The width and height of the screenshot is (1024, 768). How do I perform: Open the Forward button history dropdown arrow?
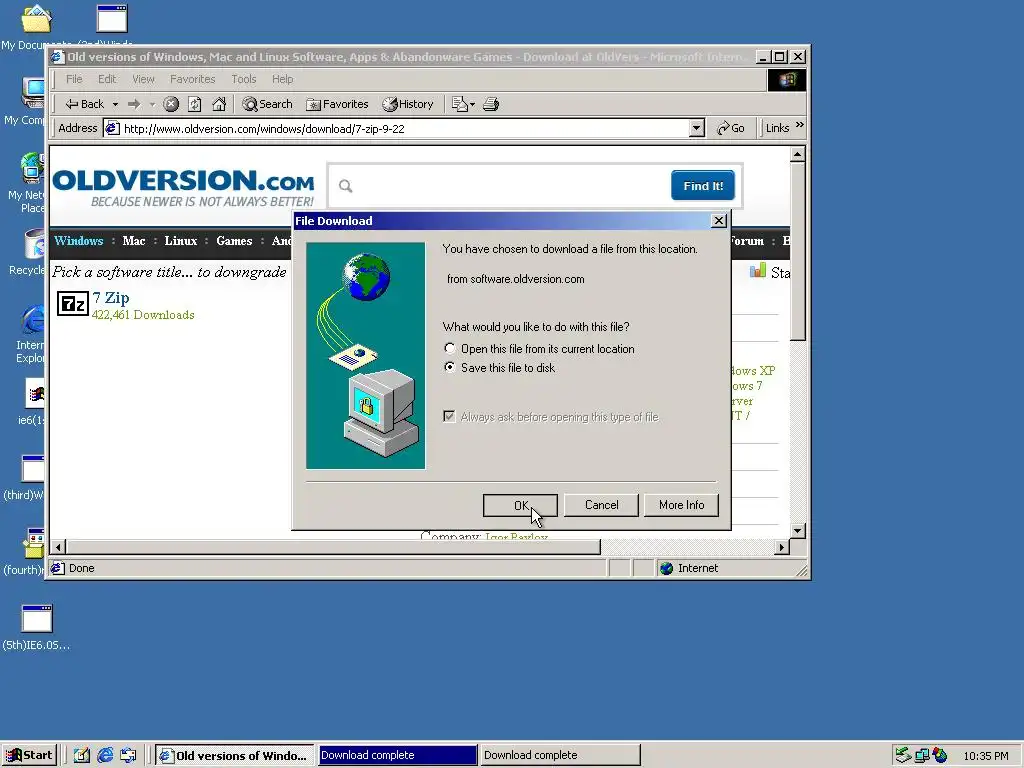pos(152,104)
